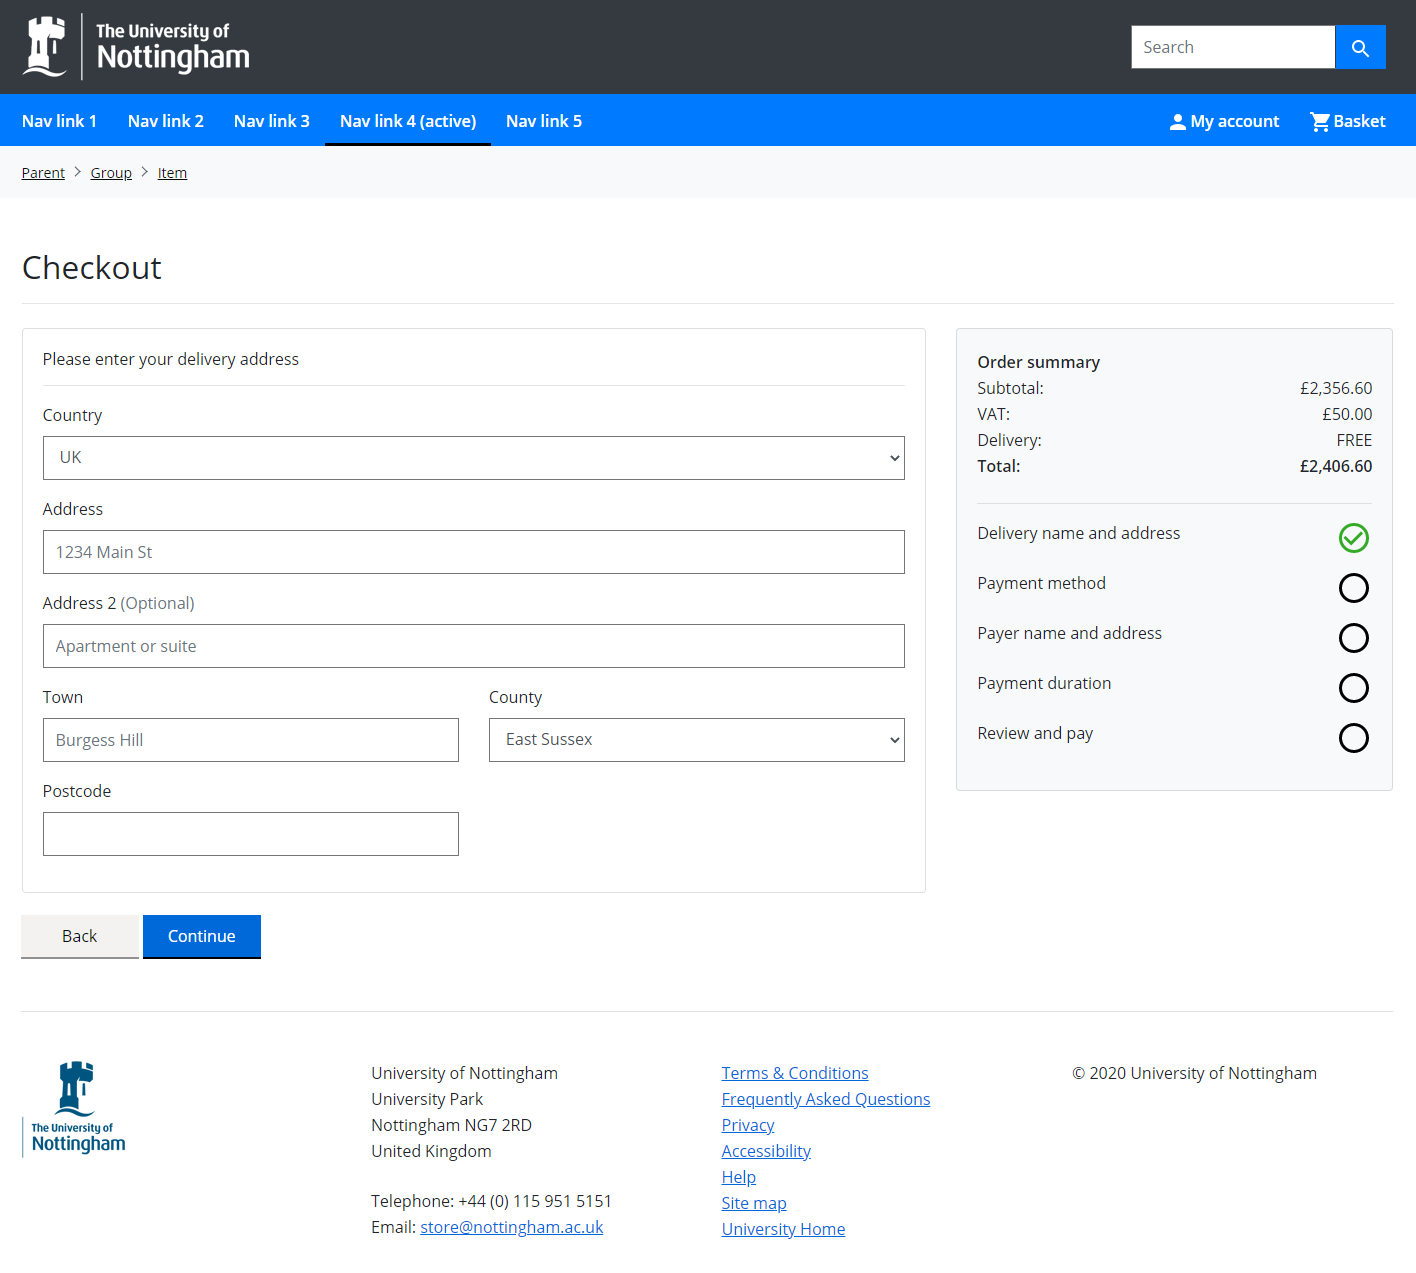Open My account person icon
This screenshot has height=1273, width=1416.
click(1177, 122)
